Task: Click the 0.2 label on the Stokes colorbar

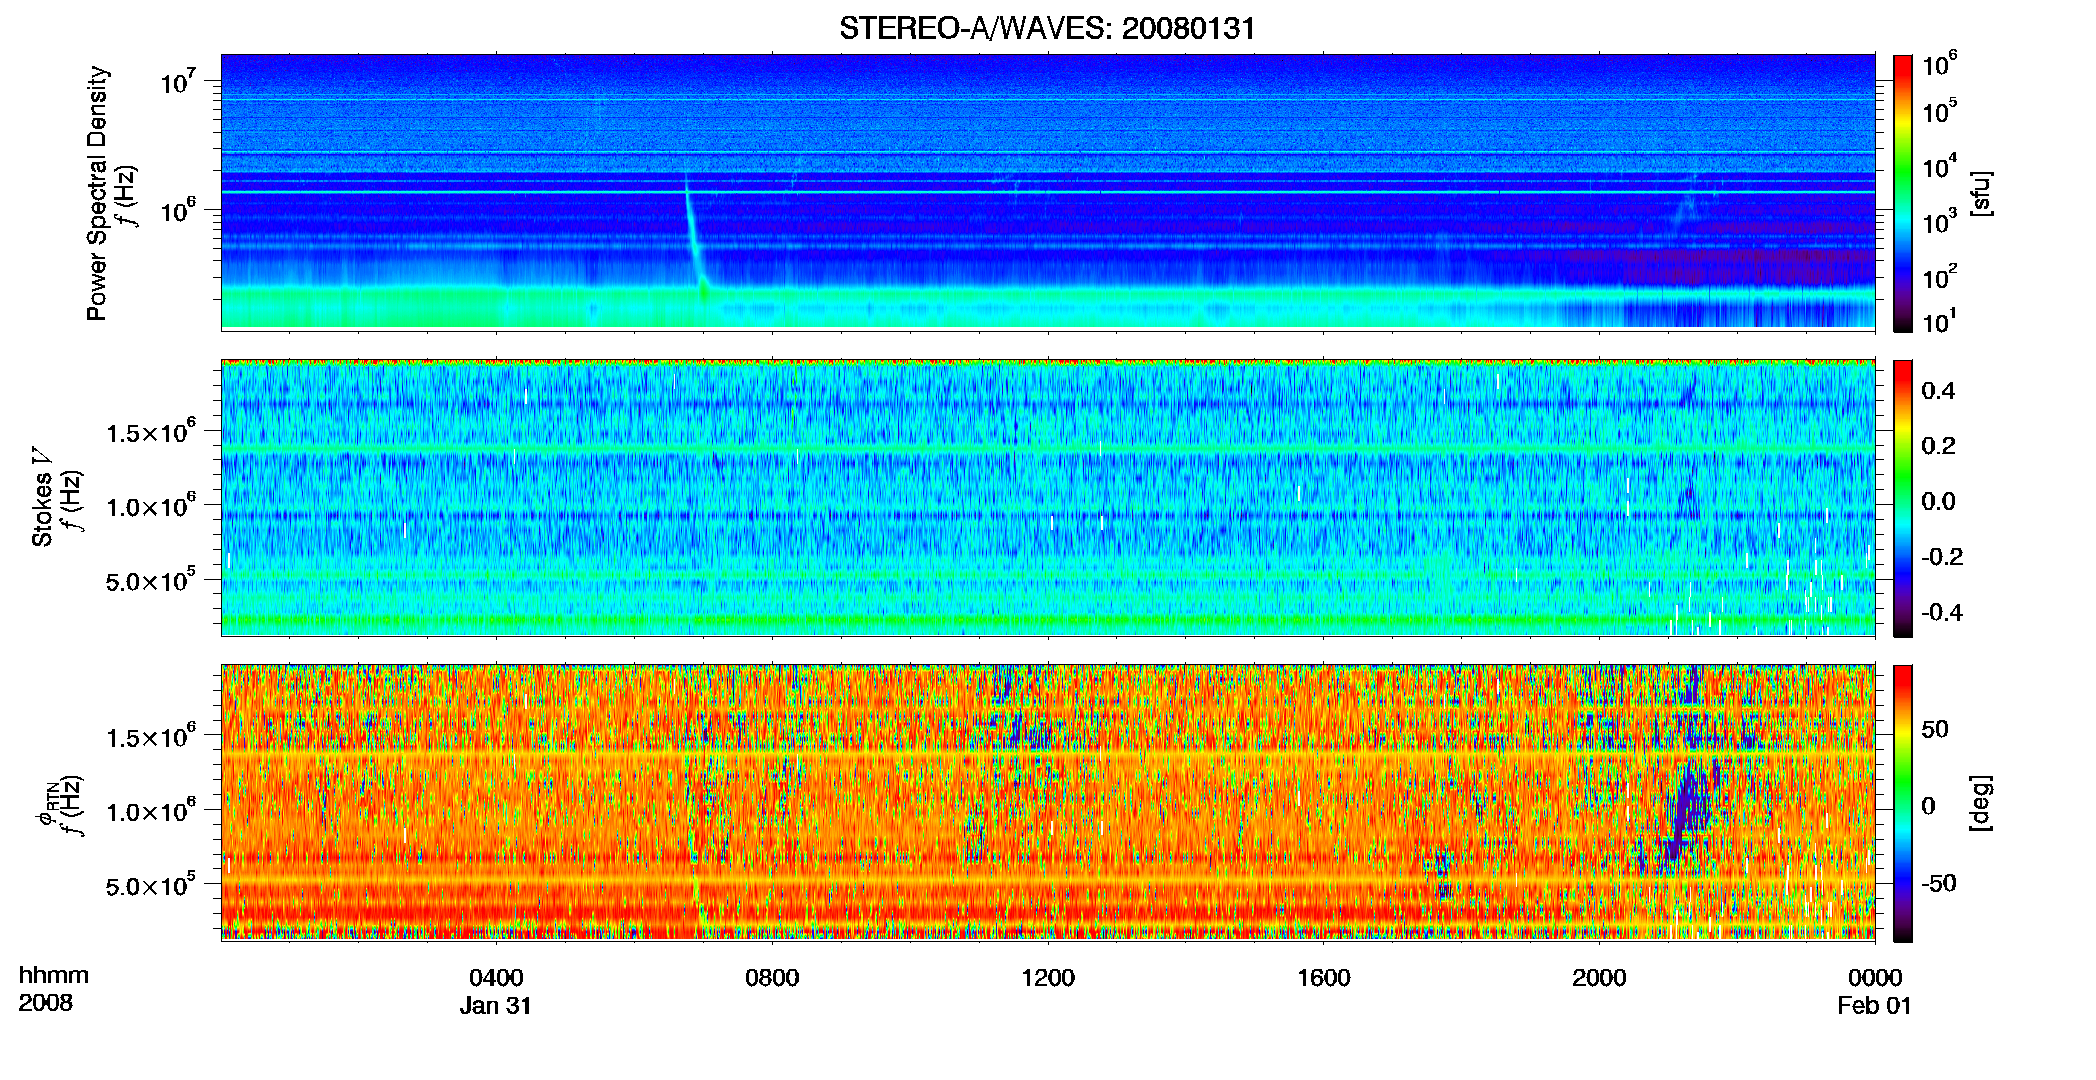Action: coord(1938,446)
